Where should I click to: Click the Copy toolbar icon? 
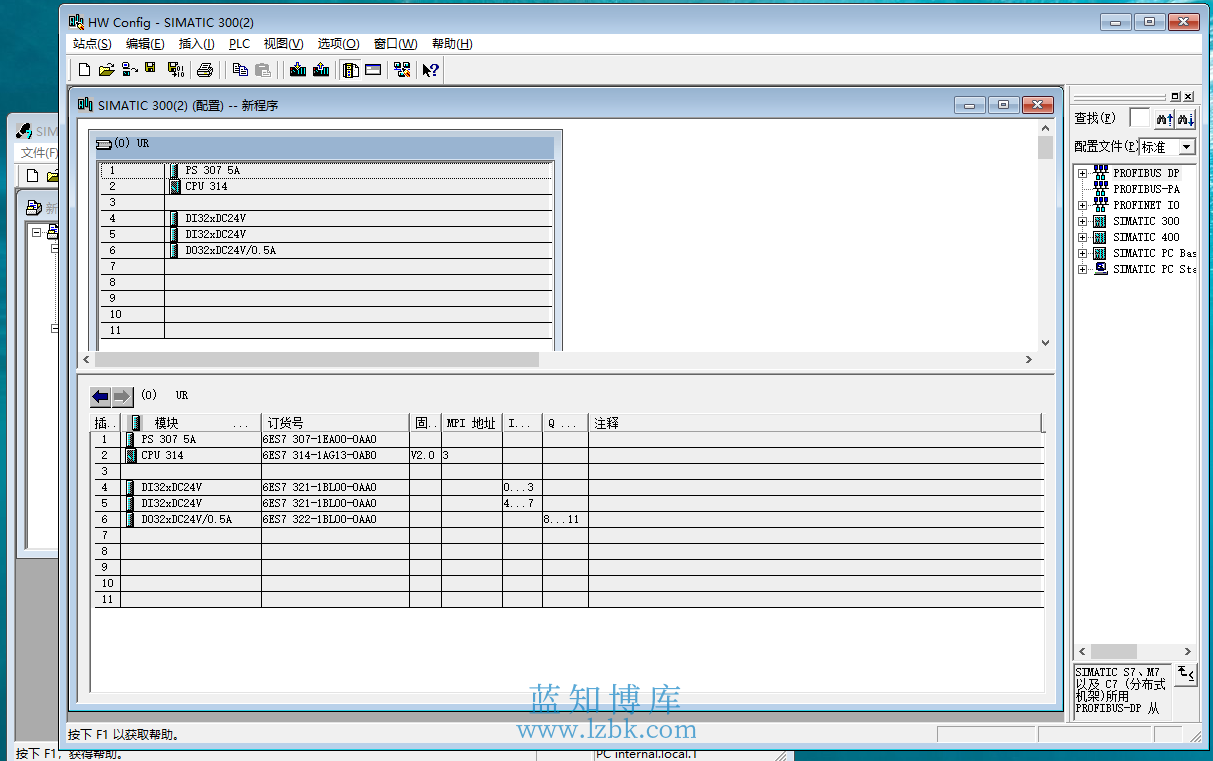(240, 70)
